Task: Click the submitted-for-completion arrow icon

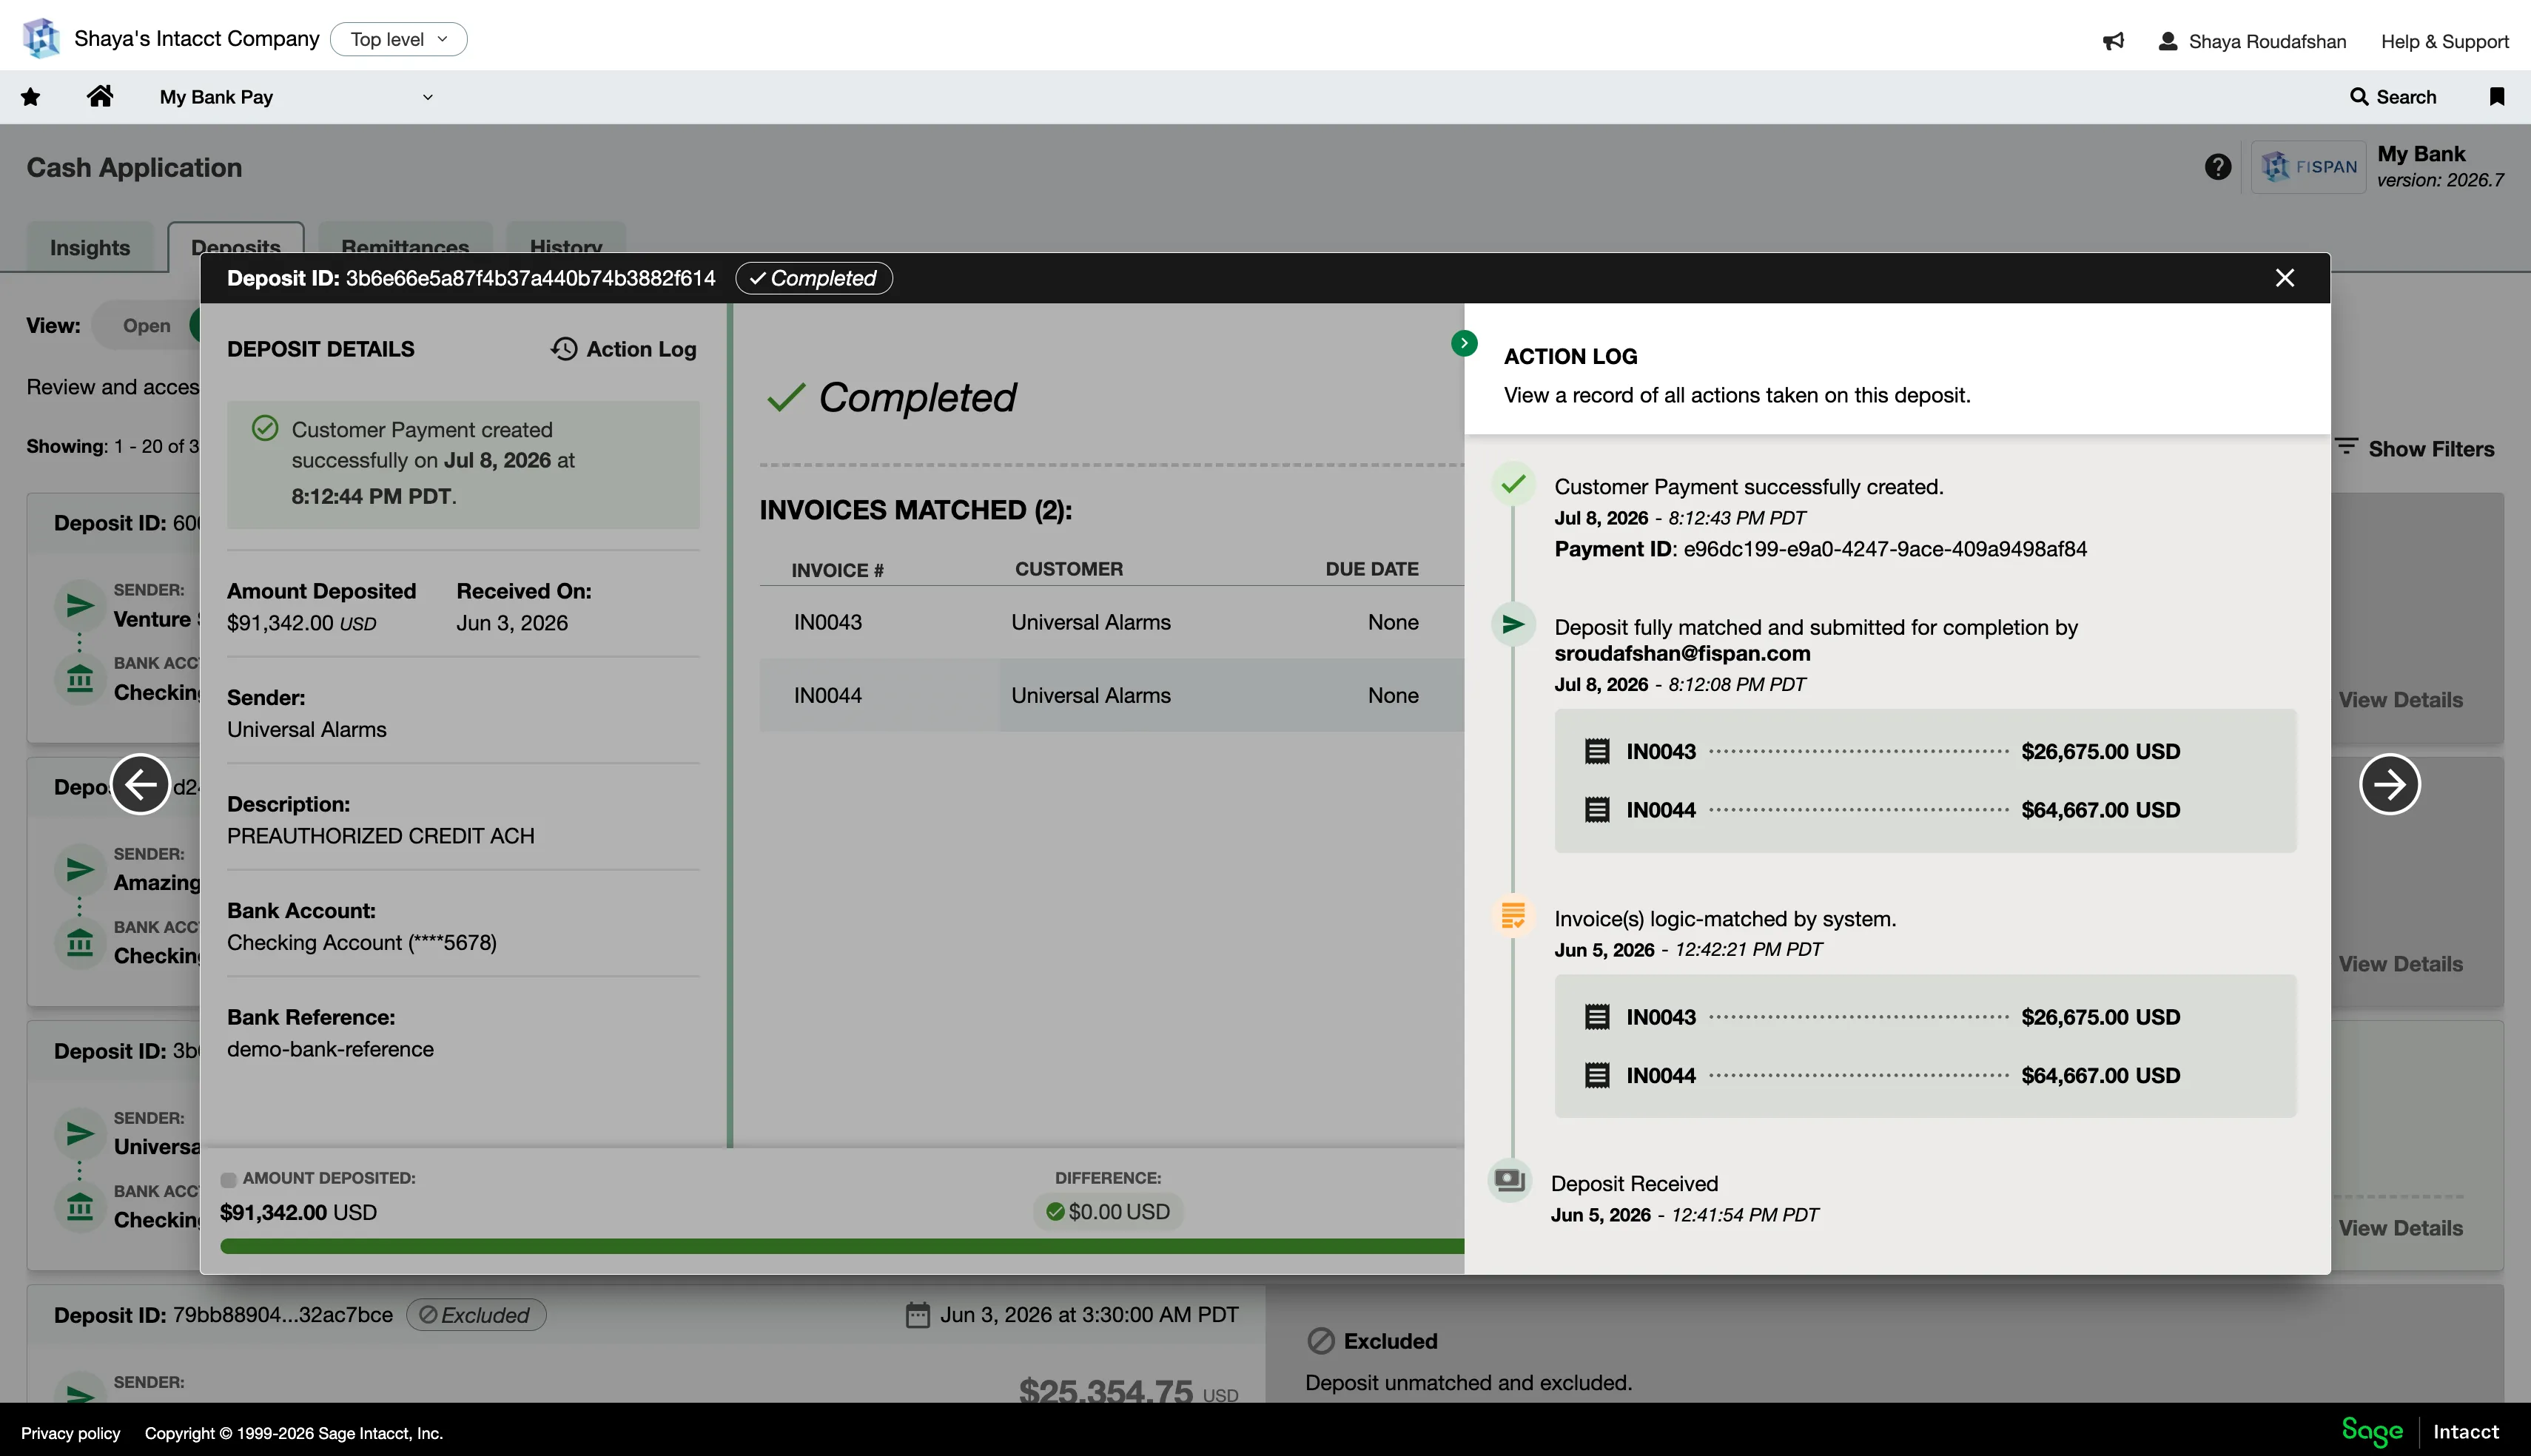Action: click(x=1513, y=625)
